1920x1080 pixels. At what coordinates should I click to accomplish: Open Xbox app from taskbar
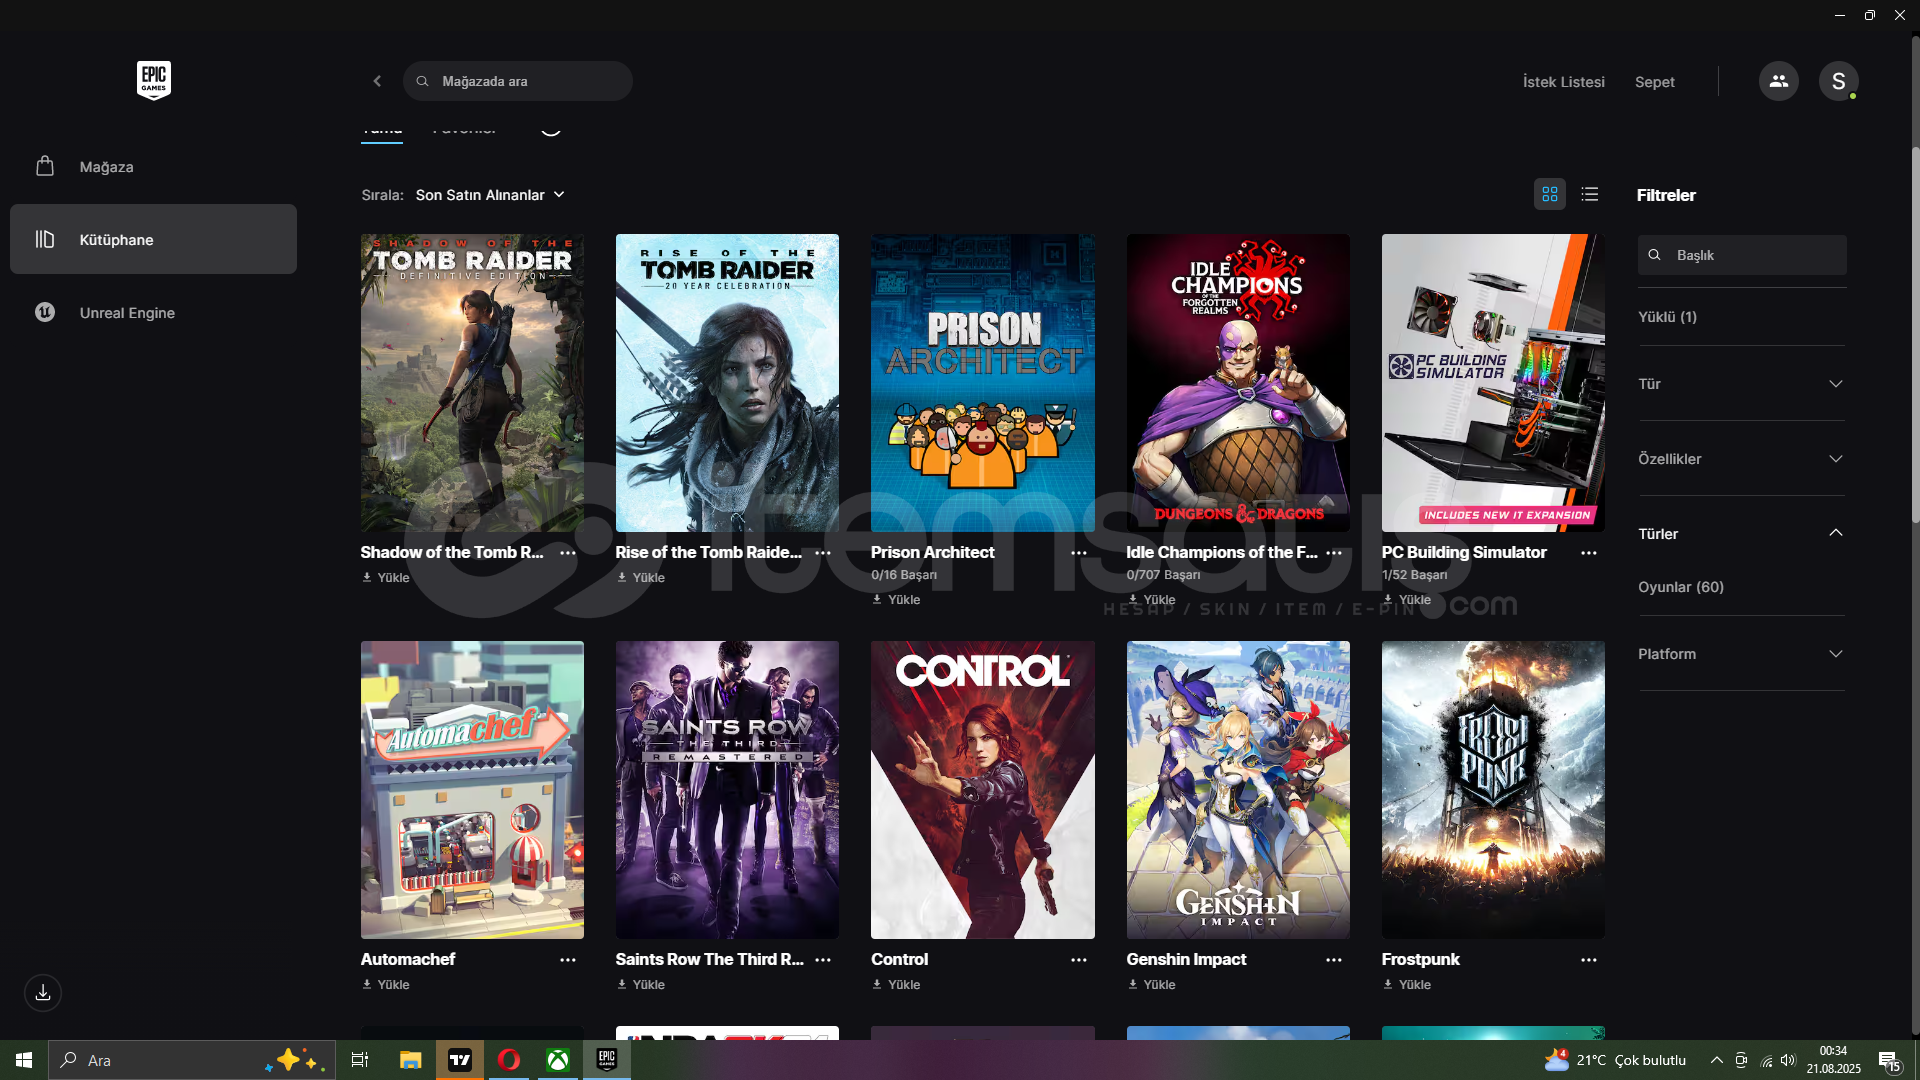tap(558, 1060)
